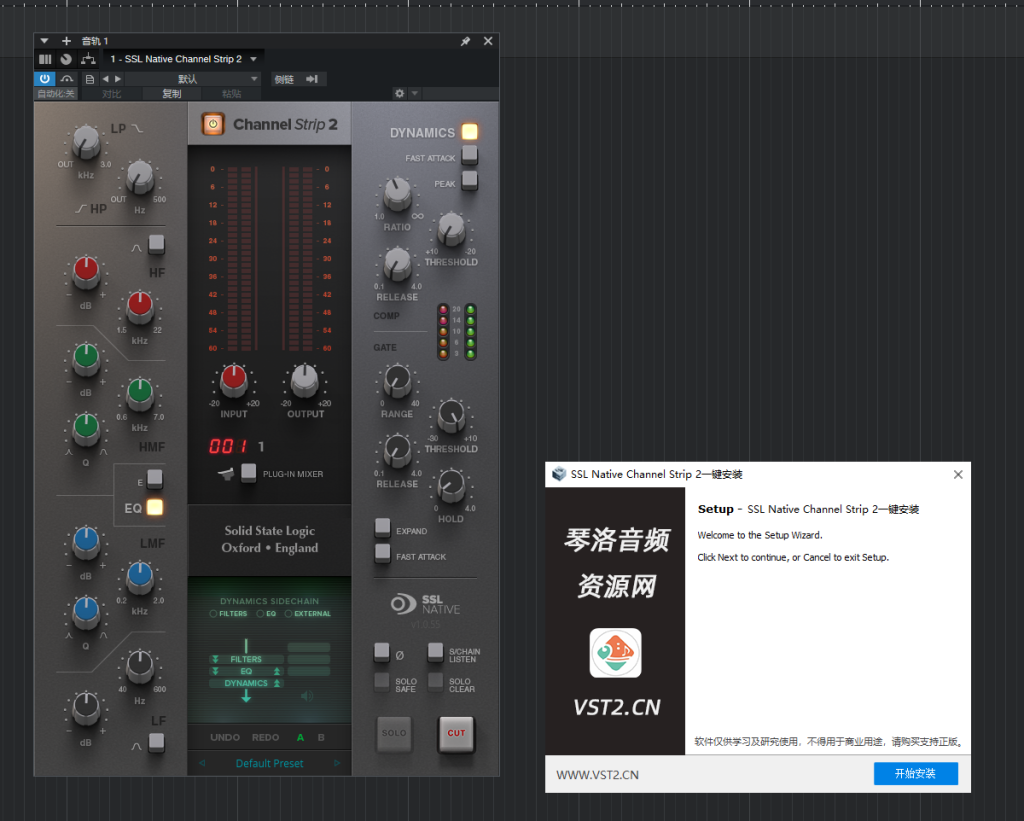Click the 开始安装 button in the installer
Viewport: 1024px width, 821px height.
(915, 773)
